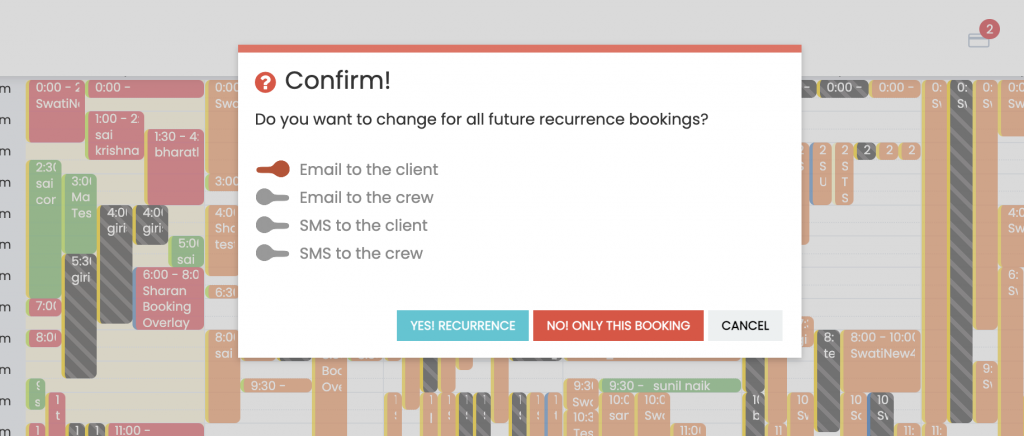Image resolution: width=1024 pixels, height=436 pixels.
Task: Click the bharath 1:30 booking block
Action: [x=175, y=165]
